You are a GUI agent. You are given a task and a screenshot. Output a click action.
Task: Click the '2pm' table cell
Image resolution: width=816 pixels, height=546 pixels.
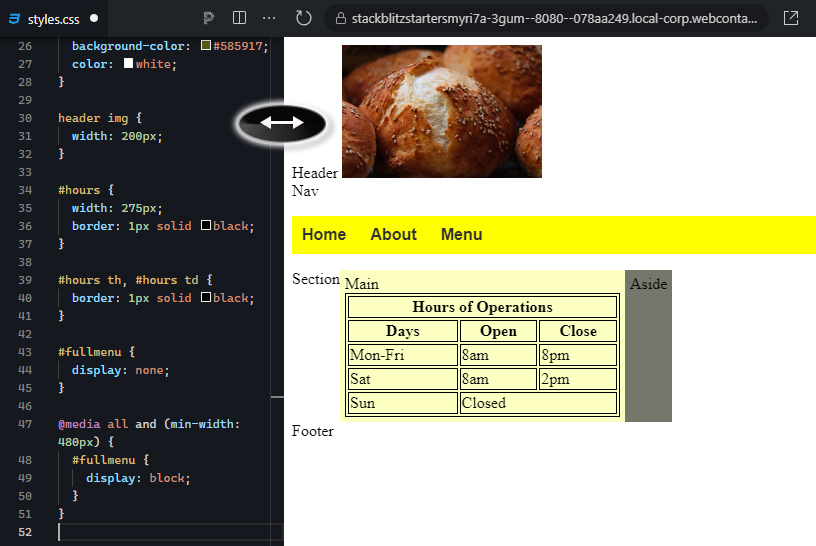578,379
